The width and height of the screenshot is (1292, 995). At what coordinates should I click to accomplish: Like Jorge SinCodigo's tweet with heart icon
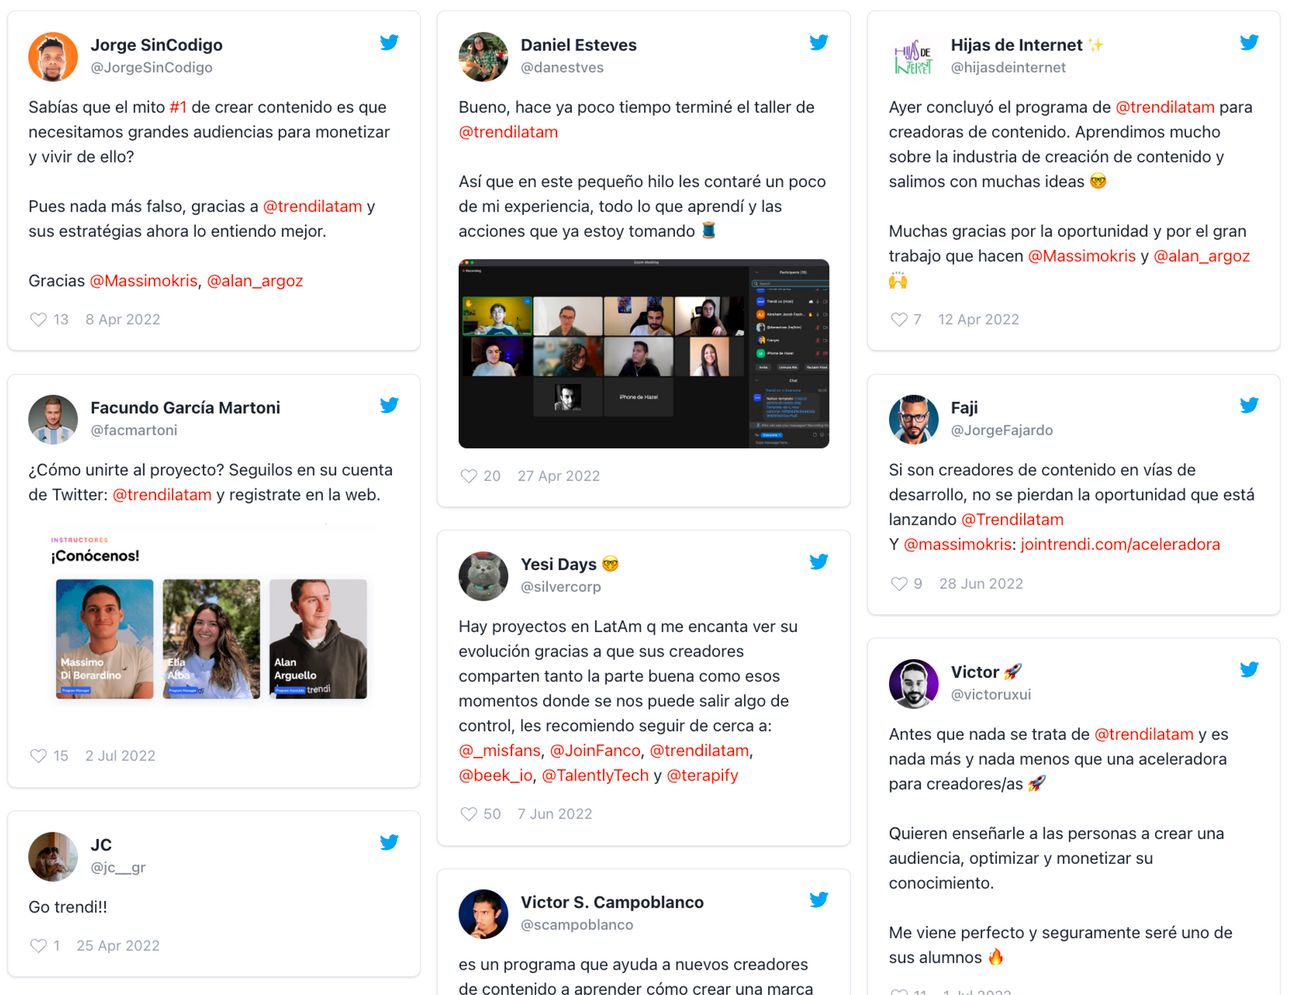(38, 319)
